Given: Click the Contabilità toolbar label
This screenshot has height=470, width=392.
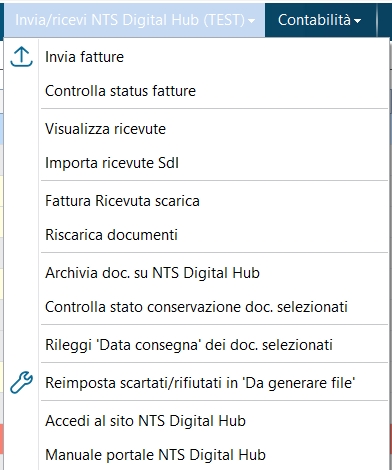Looking at the screenshot, I should (314, 20).
